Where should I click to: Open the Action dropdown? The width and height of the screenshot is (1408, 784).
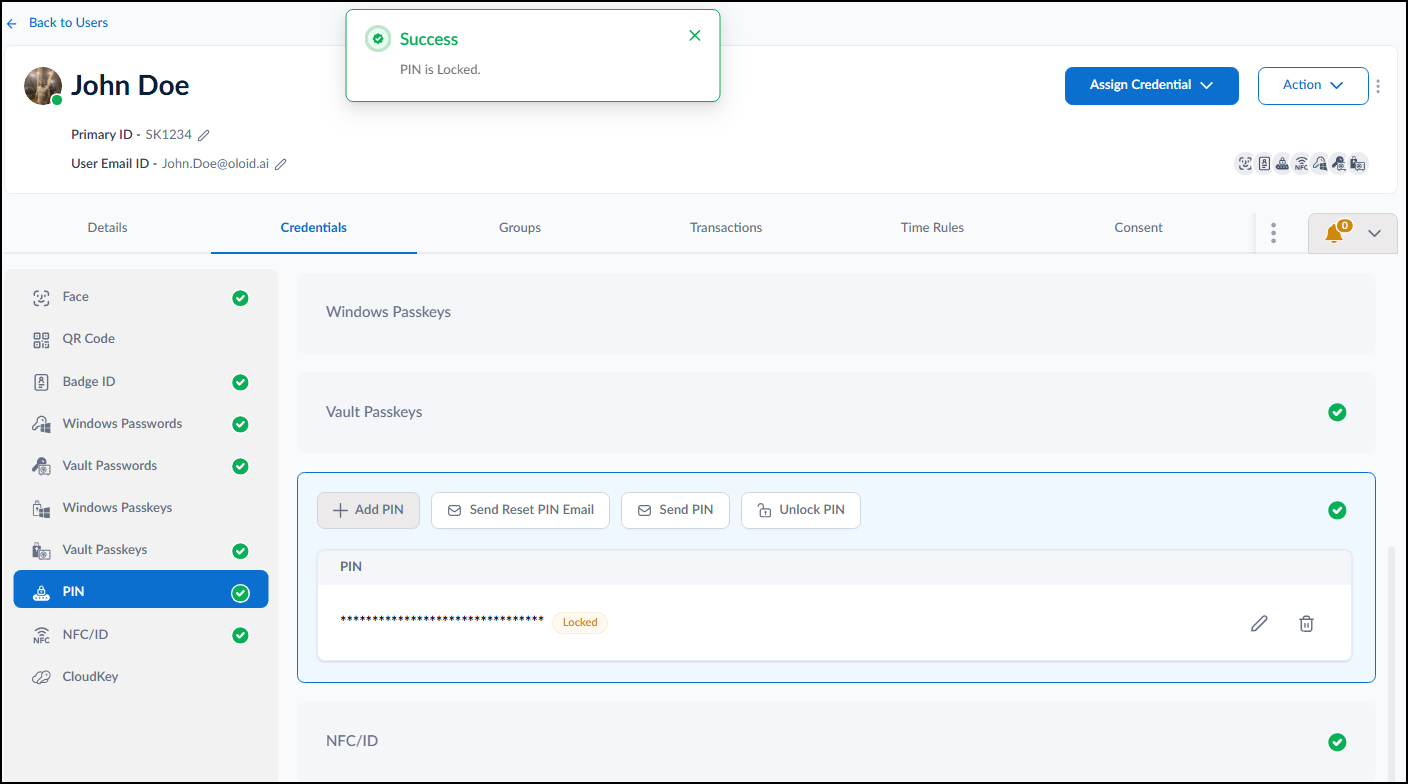(x=1313, y=85)
